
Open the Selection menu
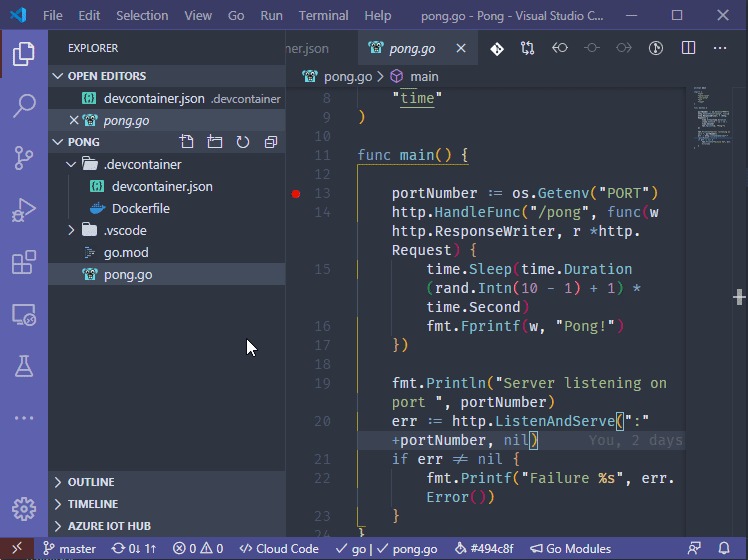(142, 15)
